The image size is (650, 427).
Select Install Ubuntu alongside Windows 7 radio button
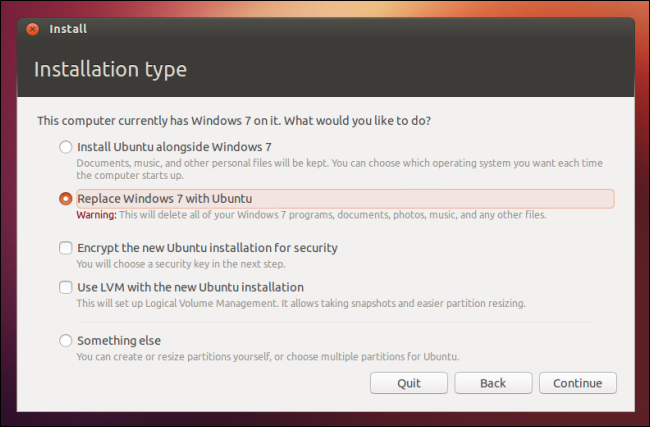[65, 147]
